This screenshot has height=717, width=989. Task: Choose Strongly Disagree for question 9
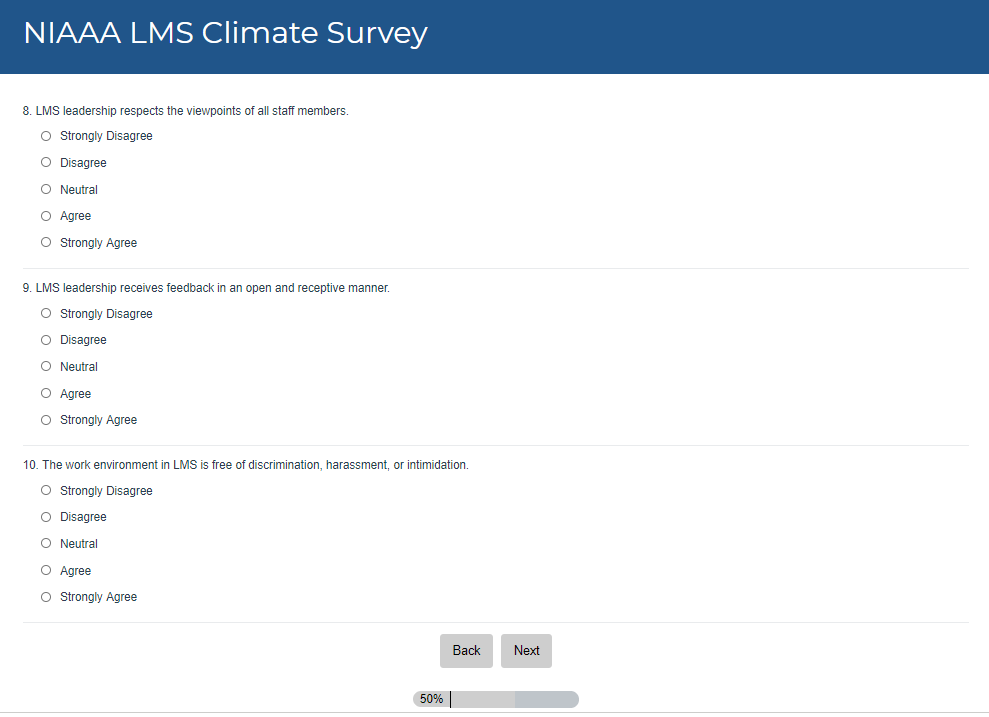tap(46, 313)
